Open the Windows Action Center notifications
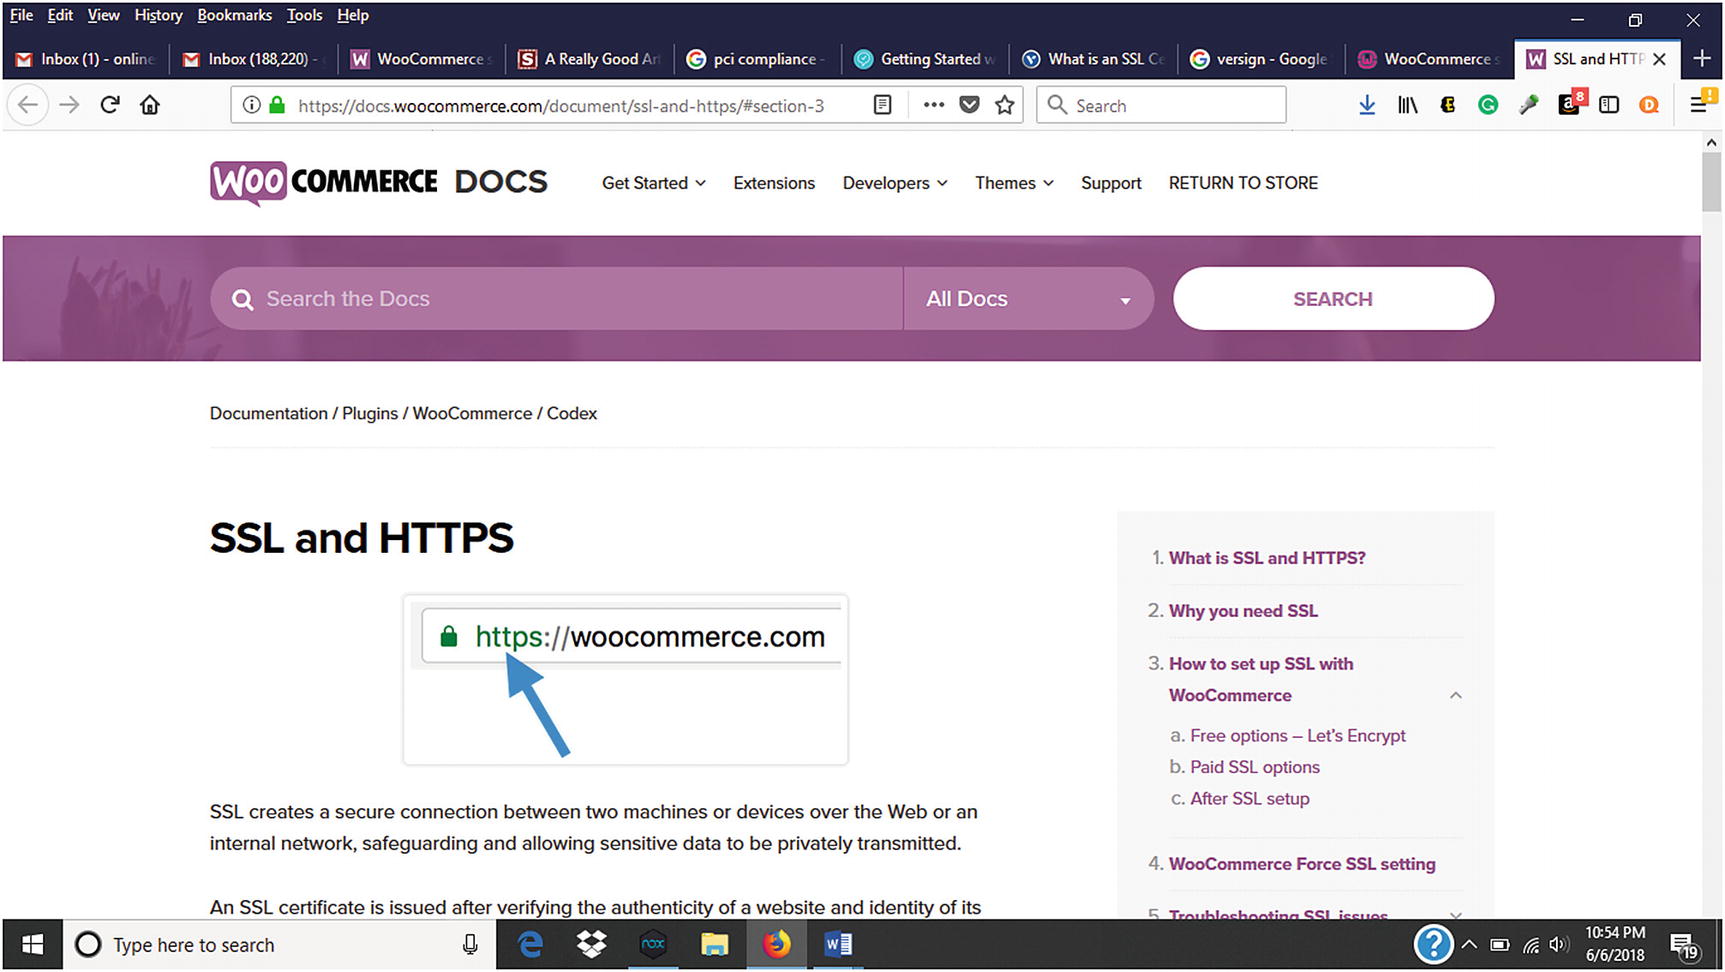1725x972 pixels. click(x=1685, y=945)
